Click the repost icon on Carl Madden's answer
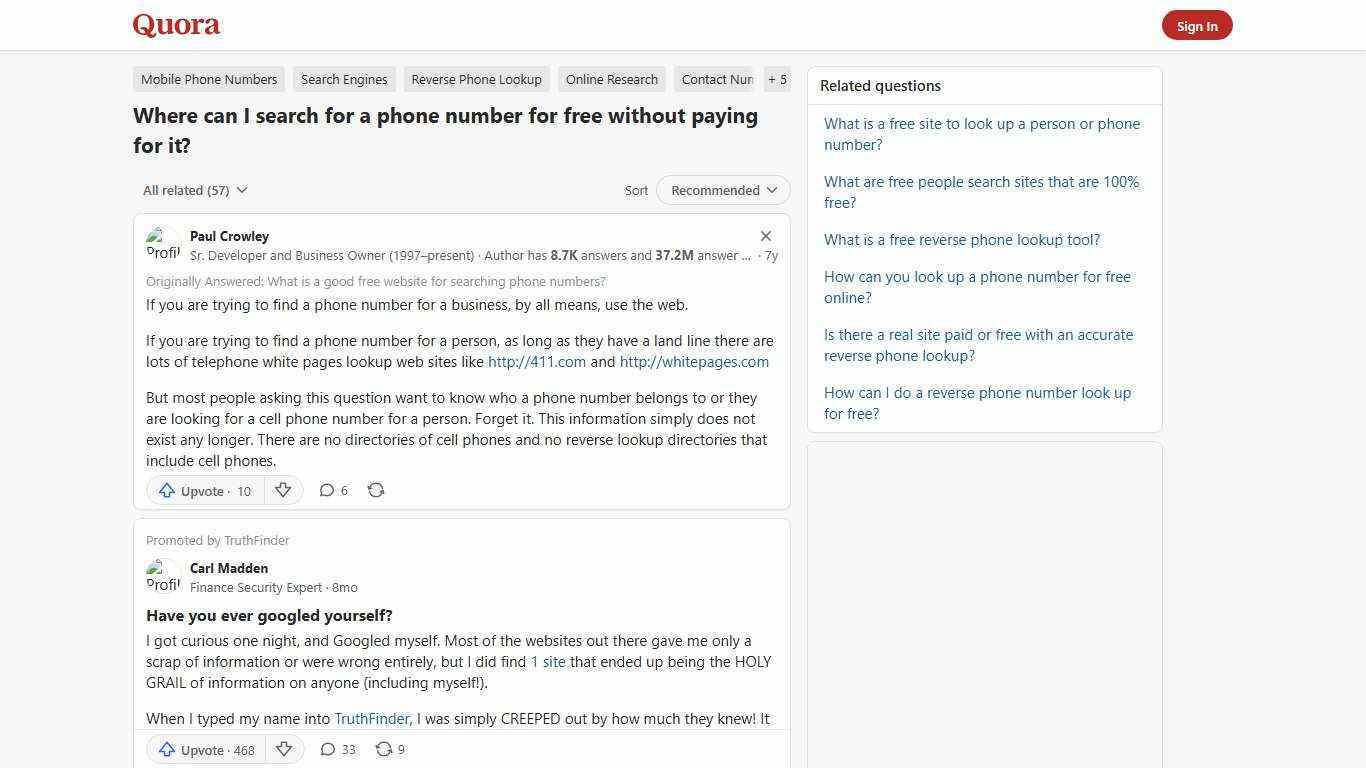This screenshot has width=1366, height=768. 389,749
